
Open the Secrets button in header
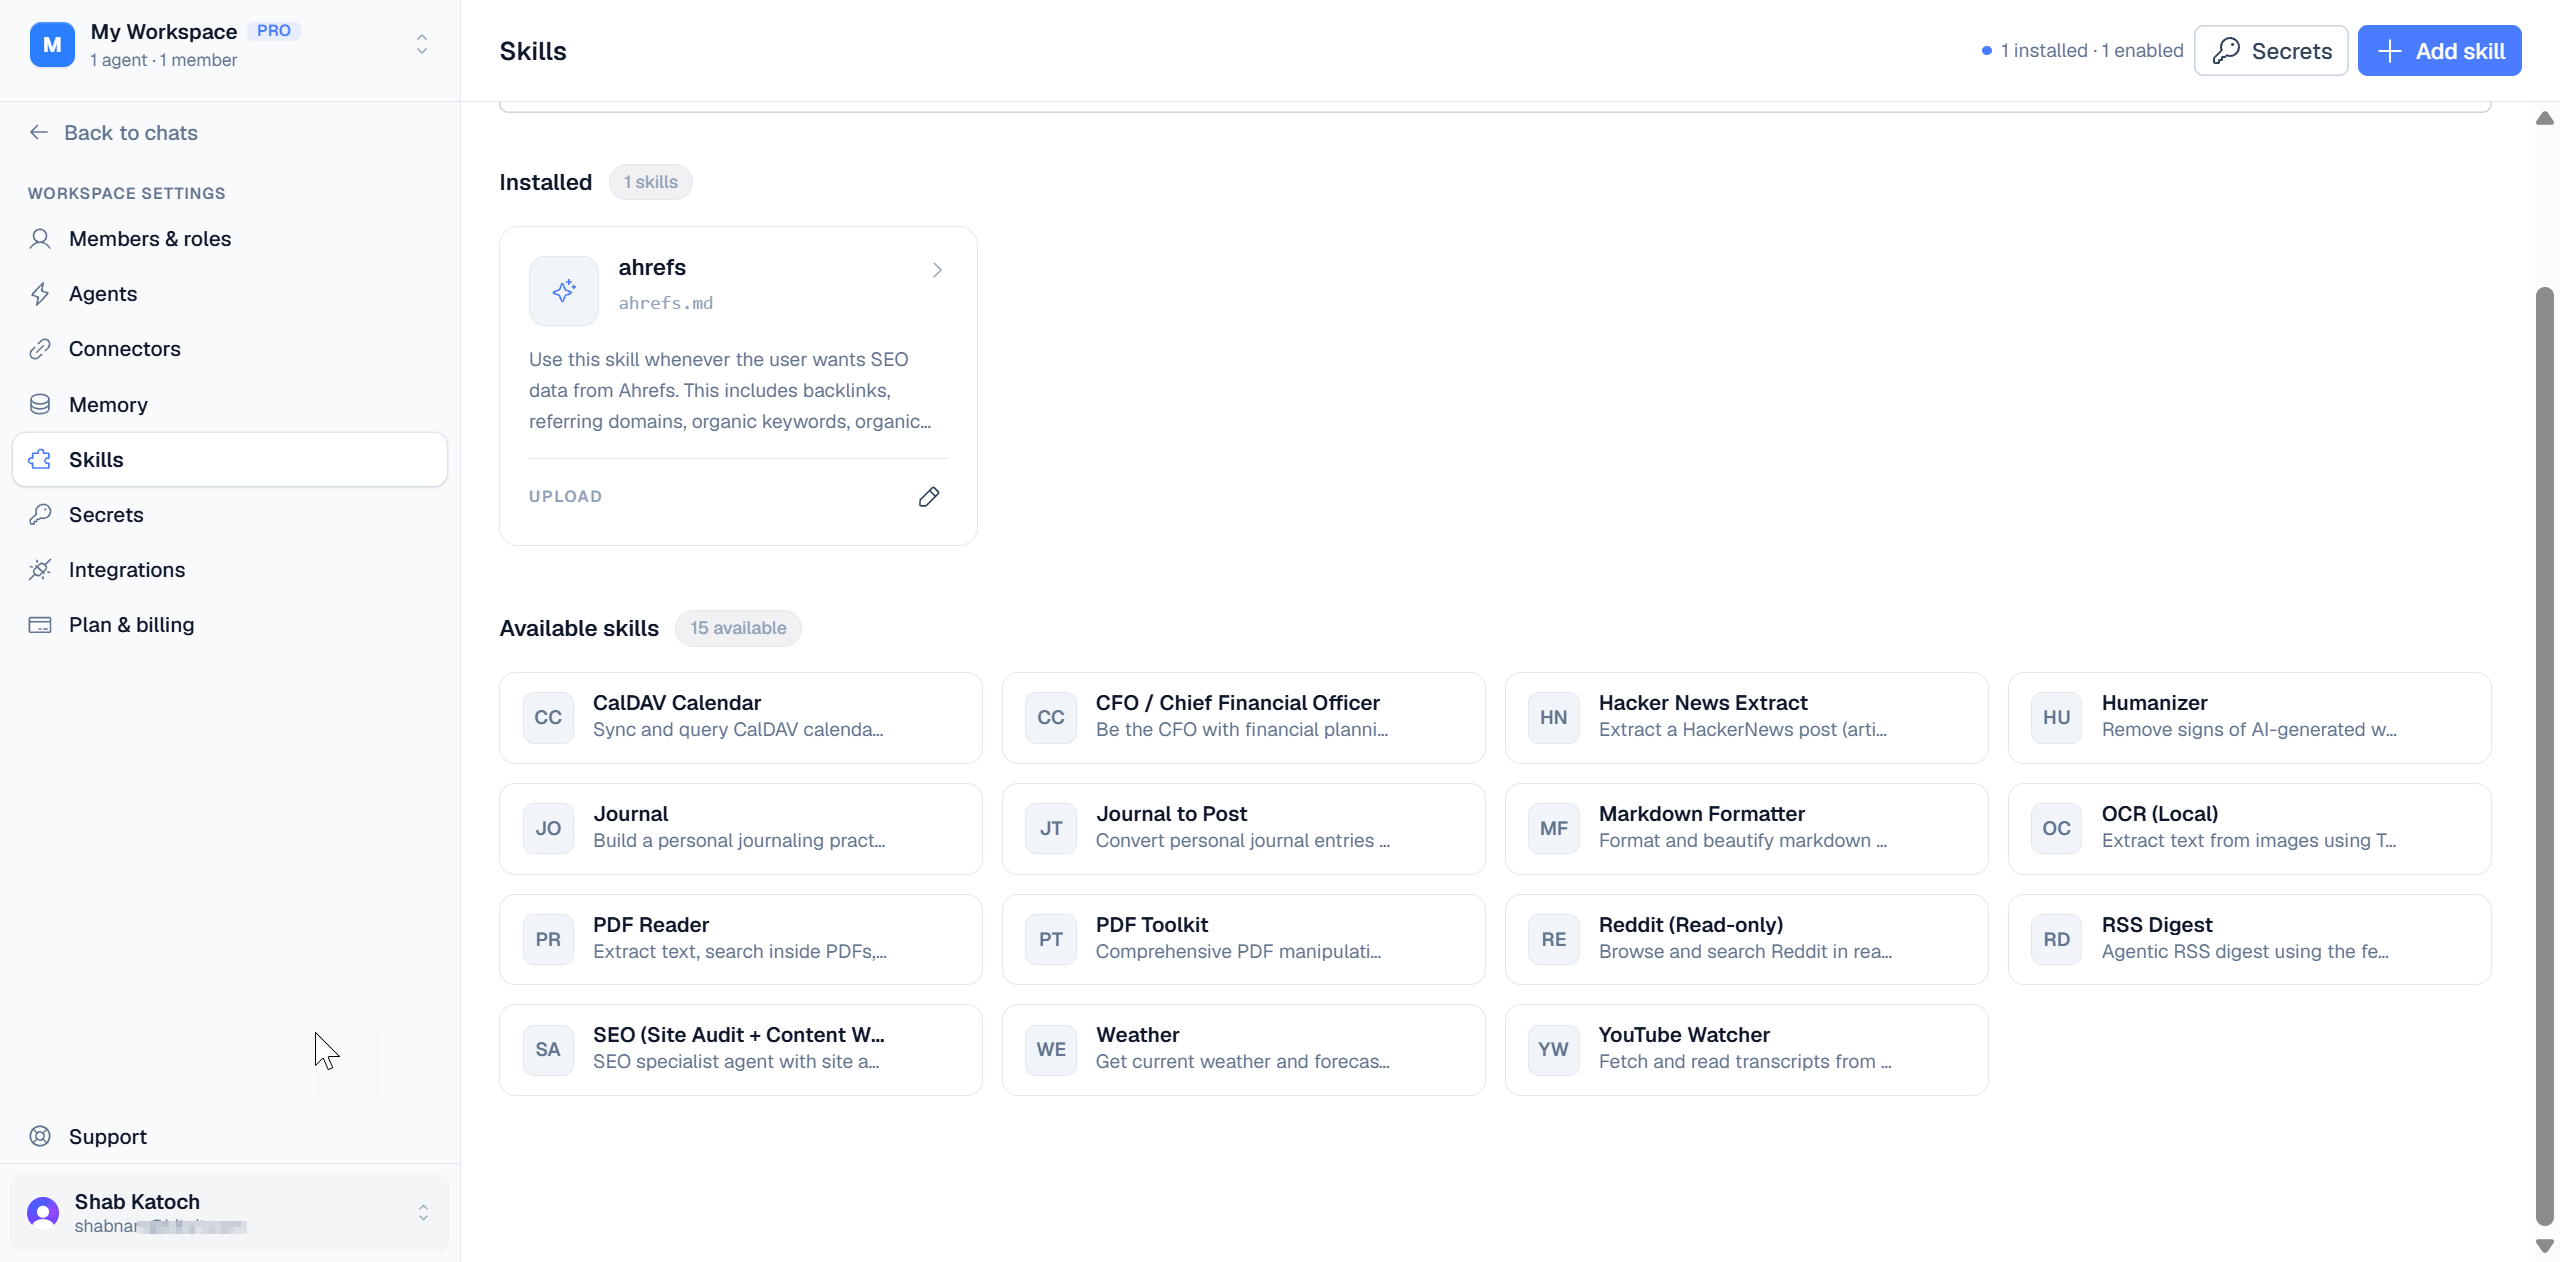(2271, 51)
